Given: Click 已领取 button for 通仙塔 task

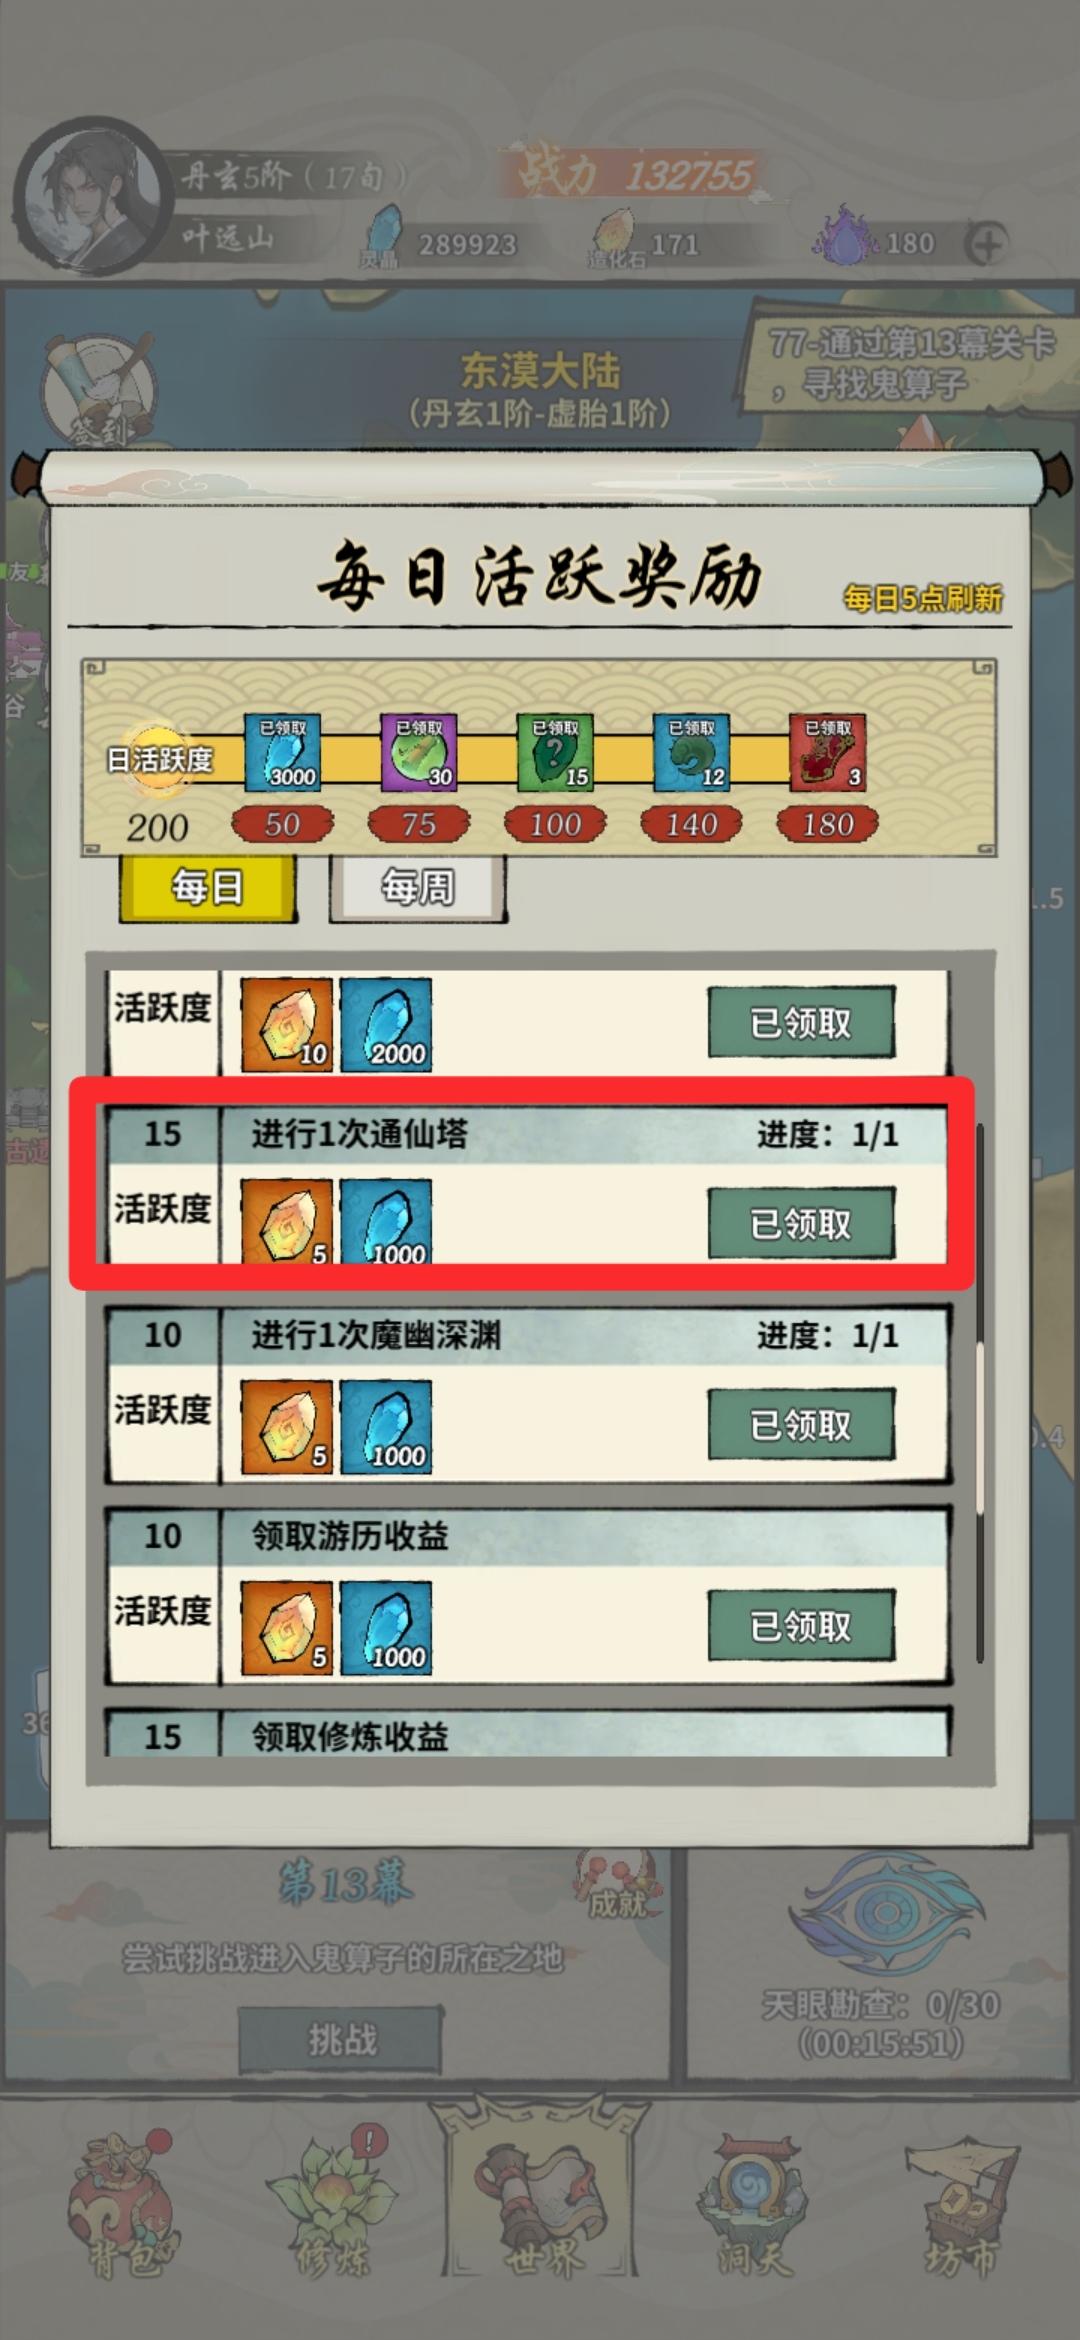Looking at the screenshot, I should [801, 1223].
